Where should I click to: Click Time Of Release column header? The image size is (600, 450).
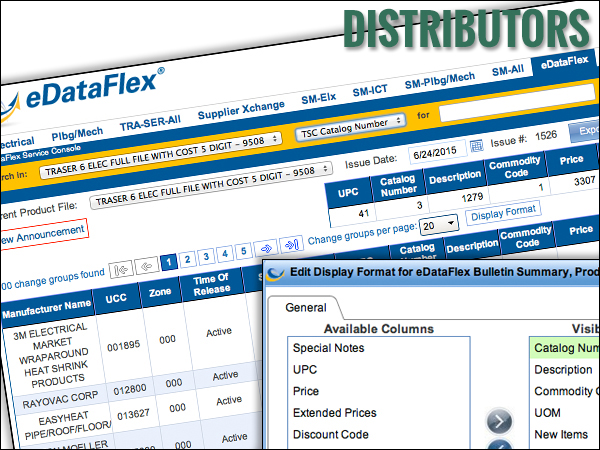tap(211, 284)
